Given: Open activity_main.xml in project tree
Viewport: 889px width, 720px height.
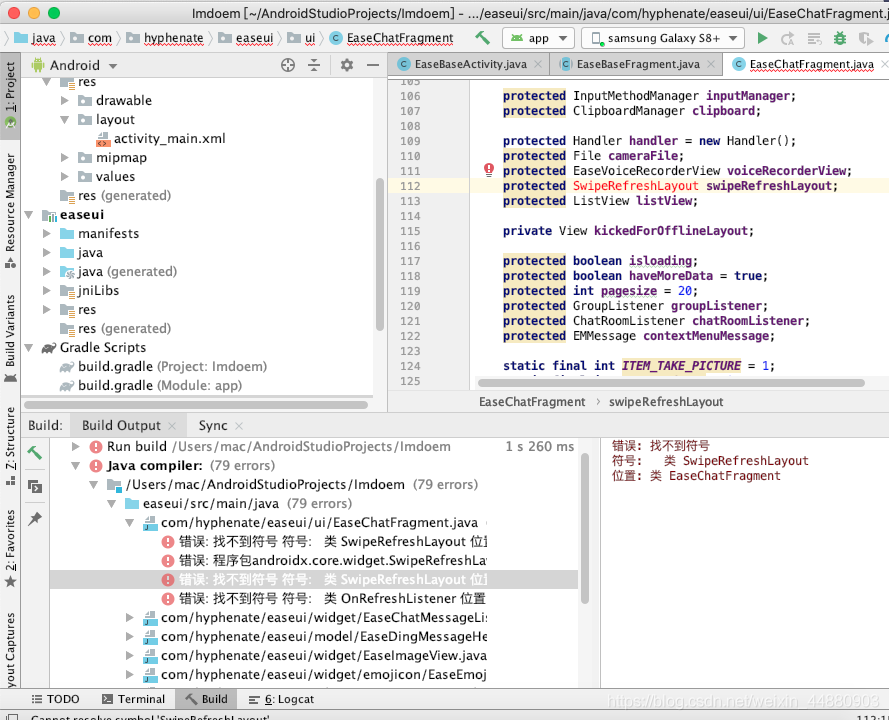Looking at the screenshot, I should pos(169,139).
